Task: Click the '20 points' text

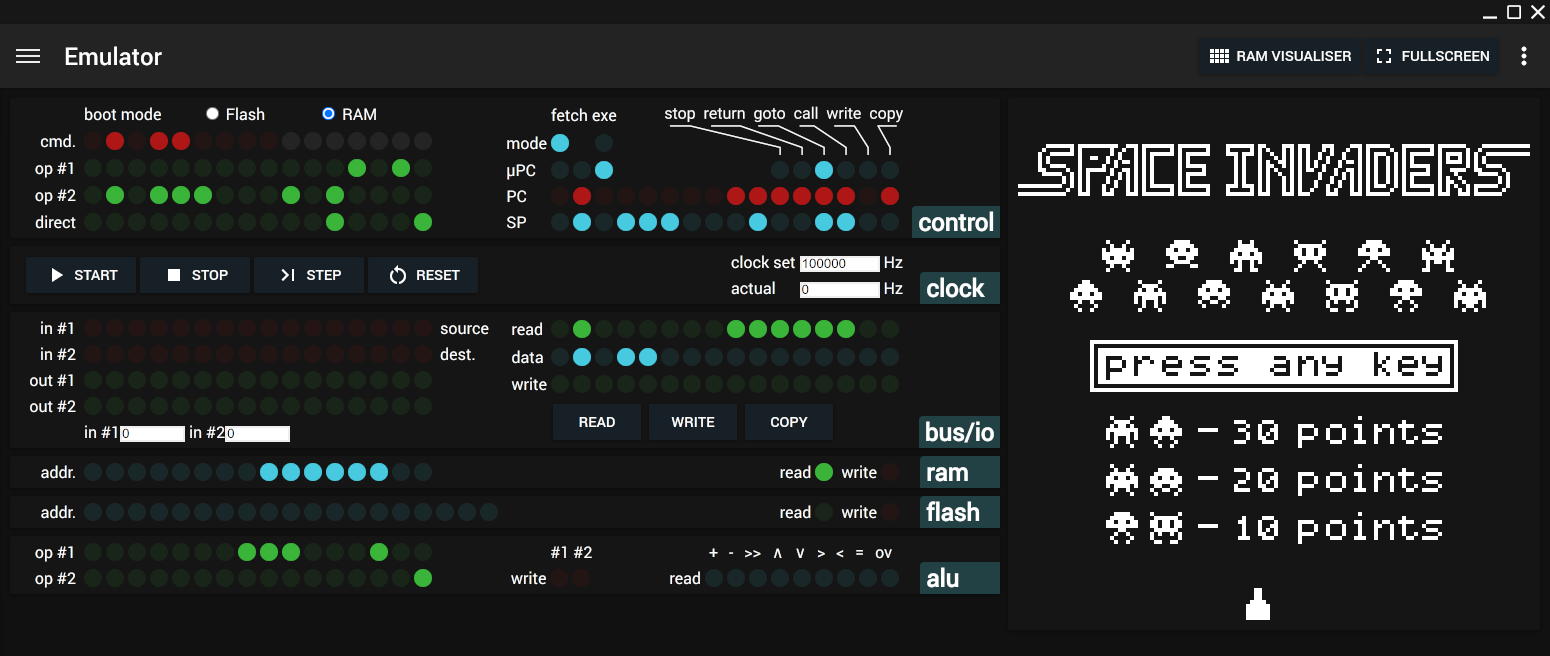Action: (1339, 480)
